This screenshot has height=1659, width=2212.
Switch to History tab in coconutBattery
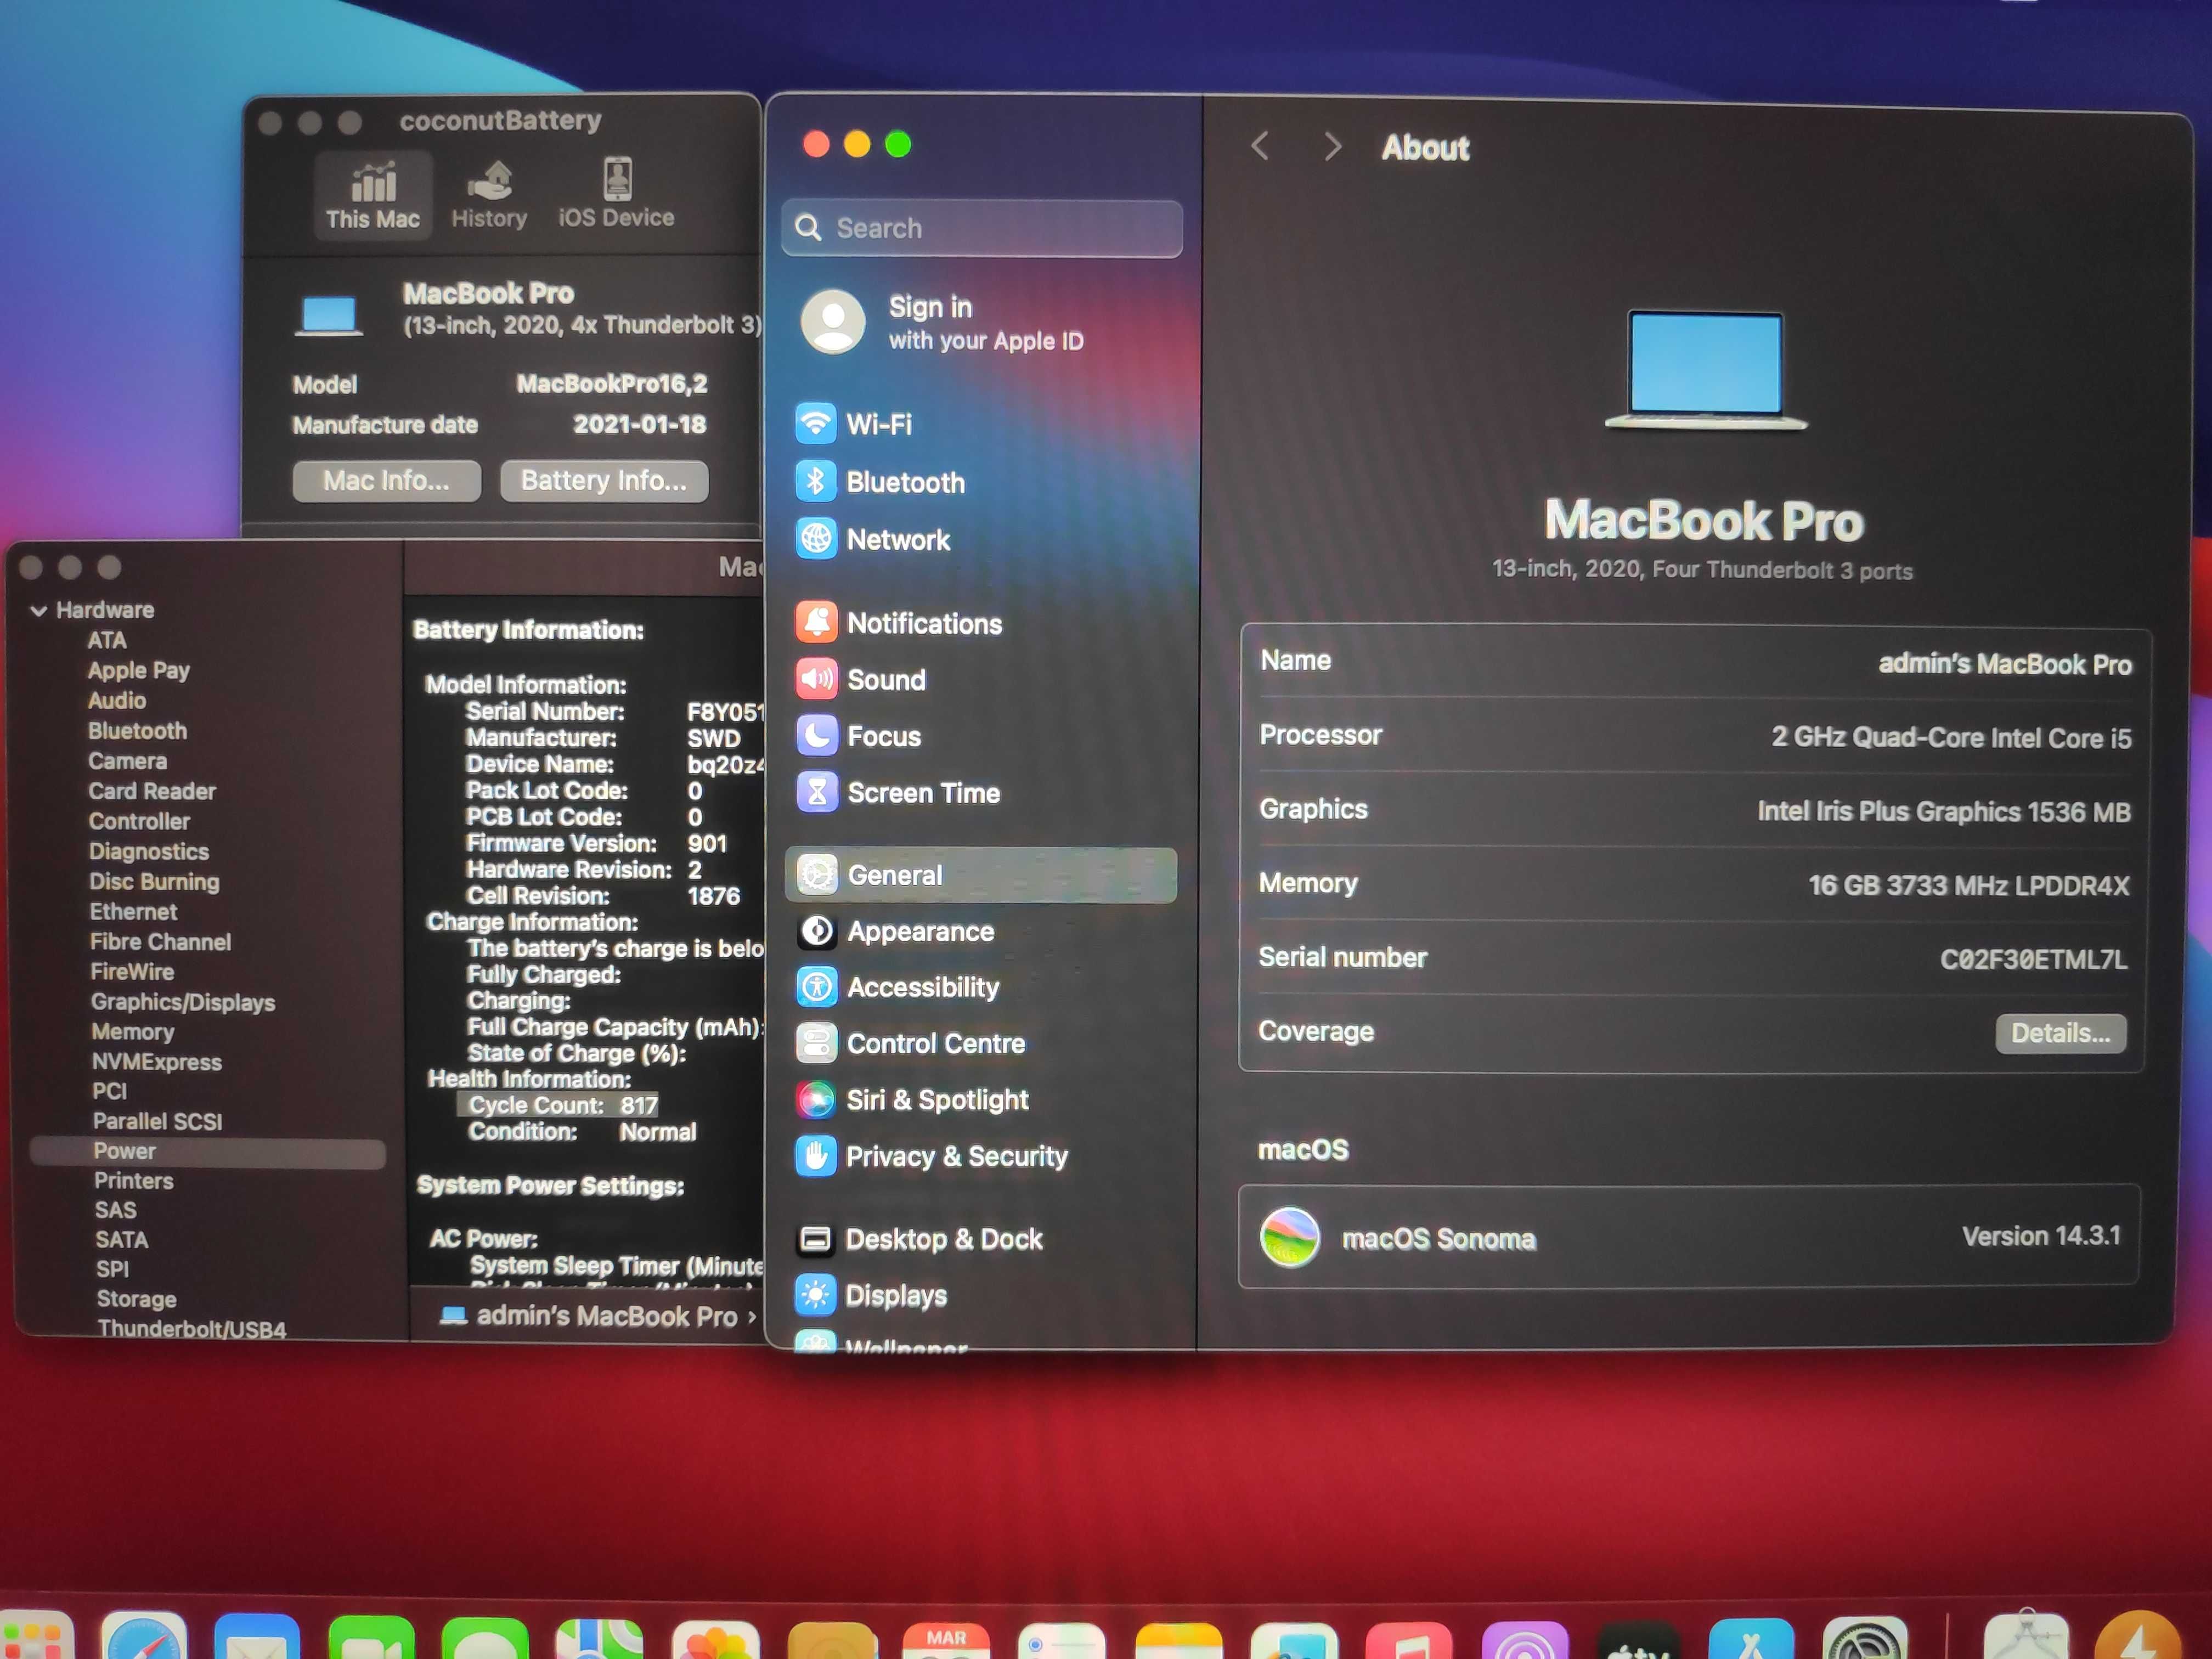click(x=489, y=195)
